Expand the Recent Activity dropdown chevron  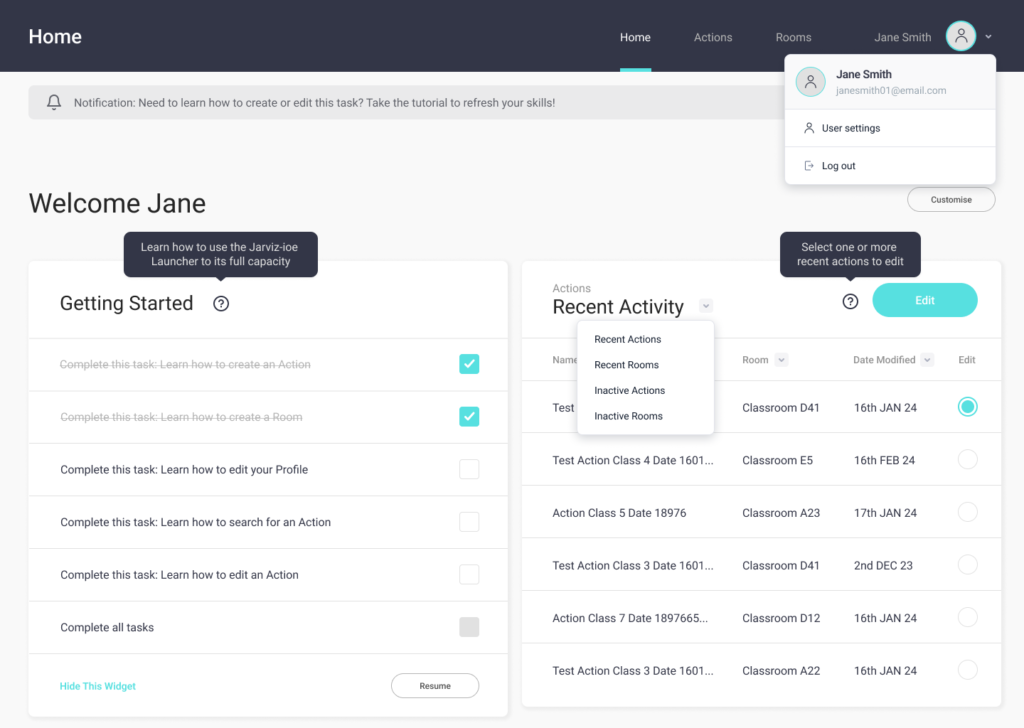click(706, 306)
